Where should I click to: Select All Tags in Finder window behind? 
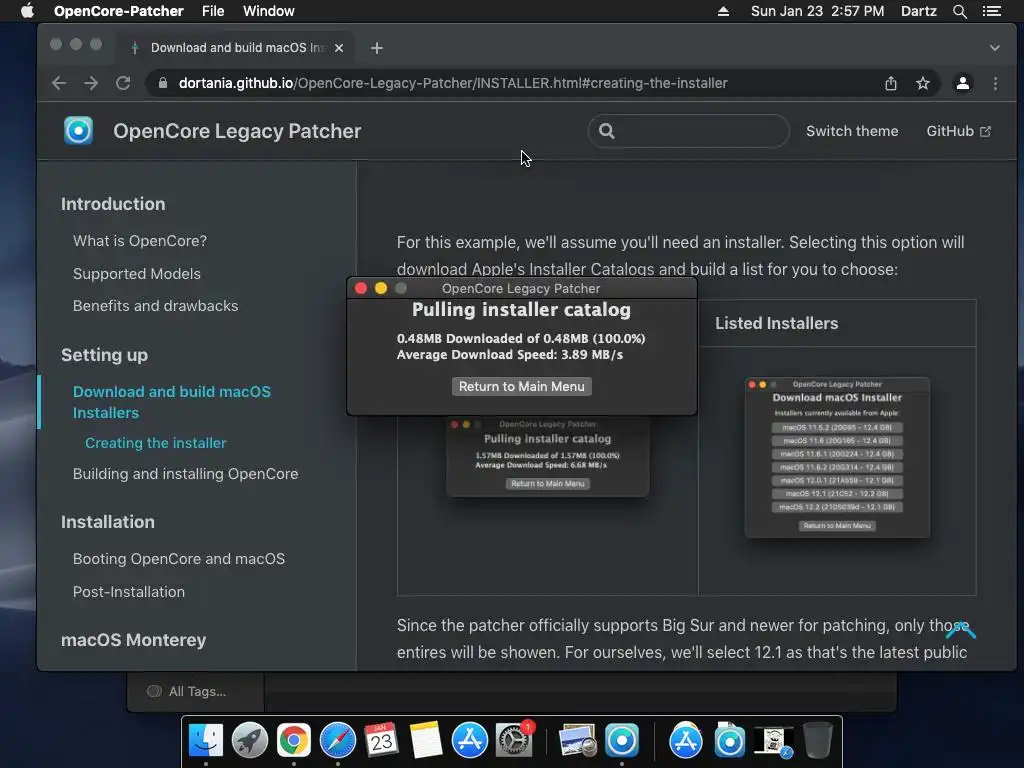click(196, 691)
